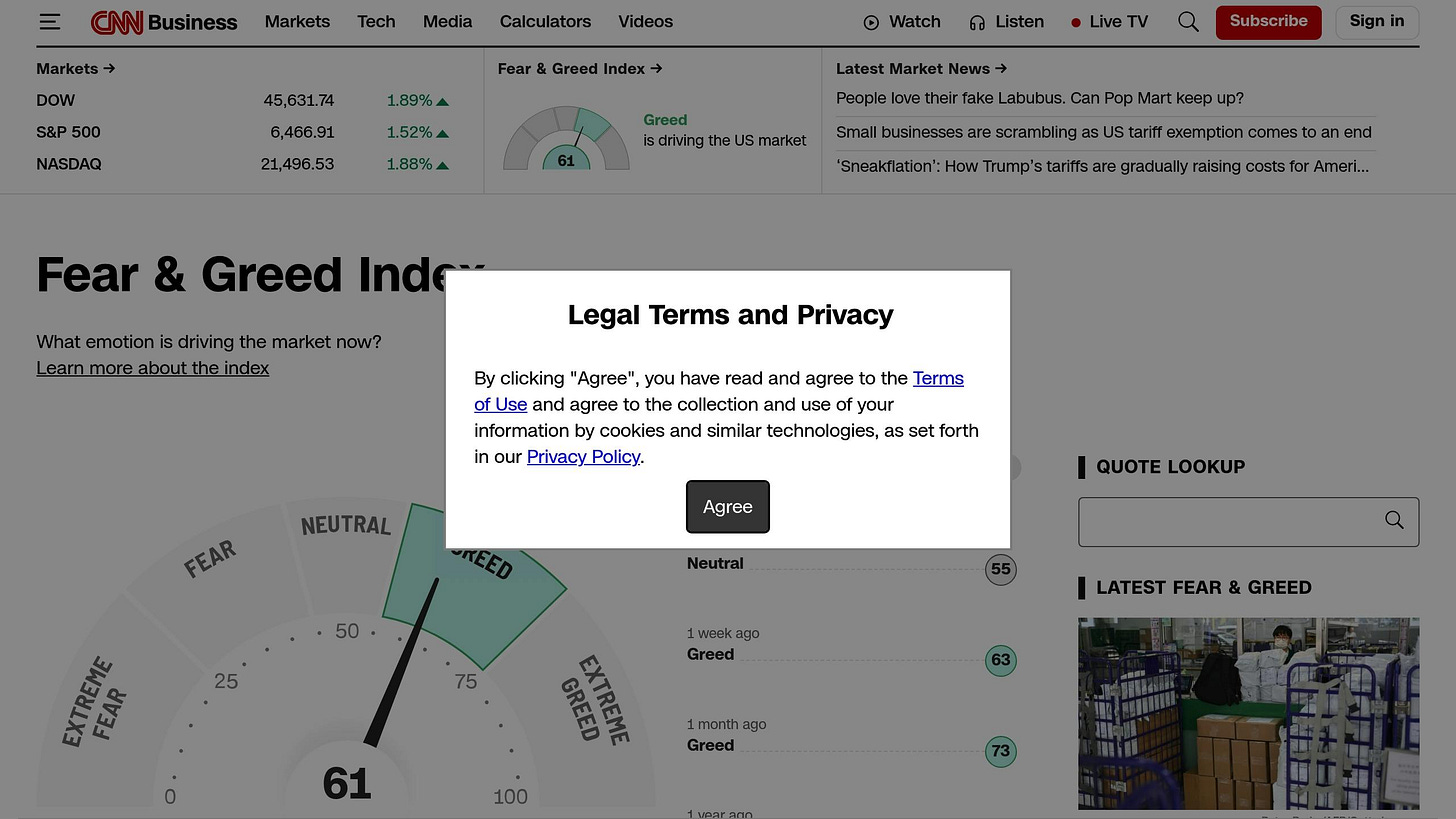The image size is (1456, 819).
Task: Open the hamburger navigation menu
Action: click(50, 22)
